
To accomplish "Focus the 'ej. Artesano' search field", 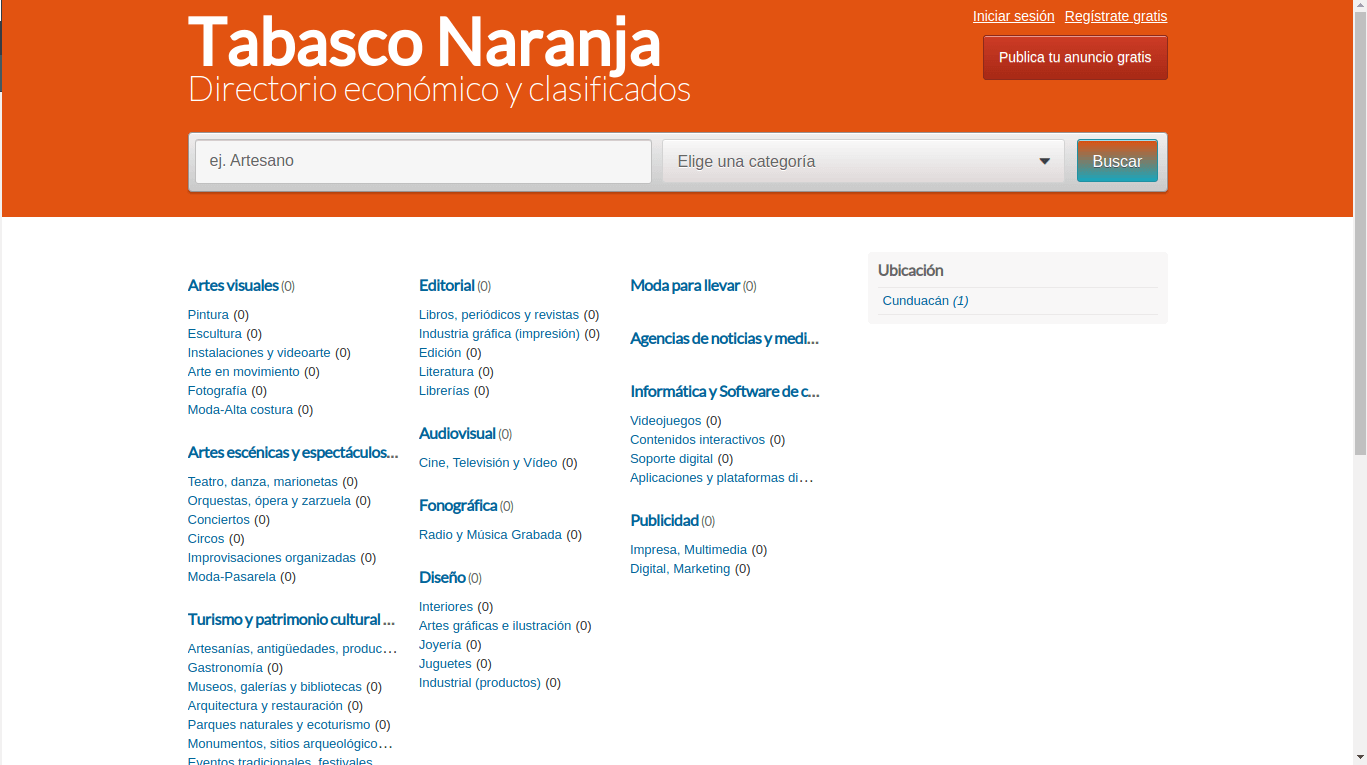I will point(423,161).
